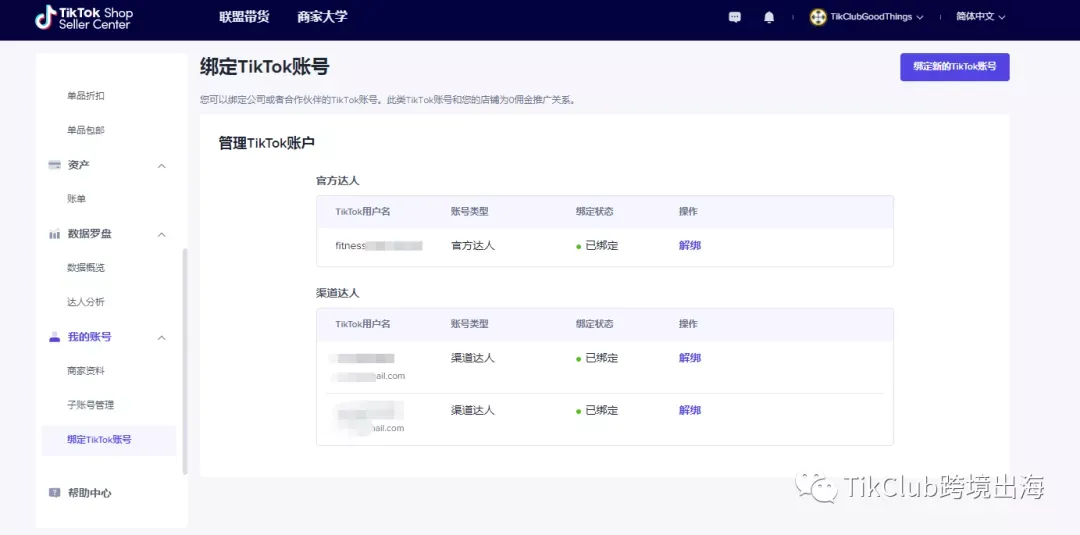Open 子账号管理 in the sidebar
This screenshot has height=535, width=1080.
point(91,406)
